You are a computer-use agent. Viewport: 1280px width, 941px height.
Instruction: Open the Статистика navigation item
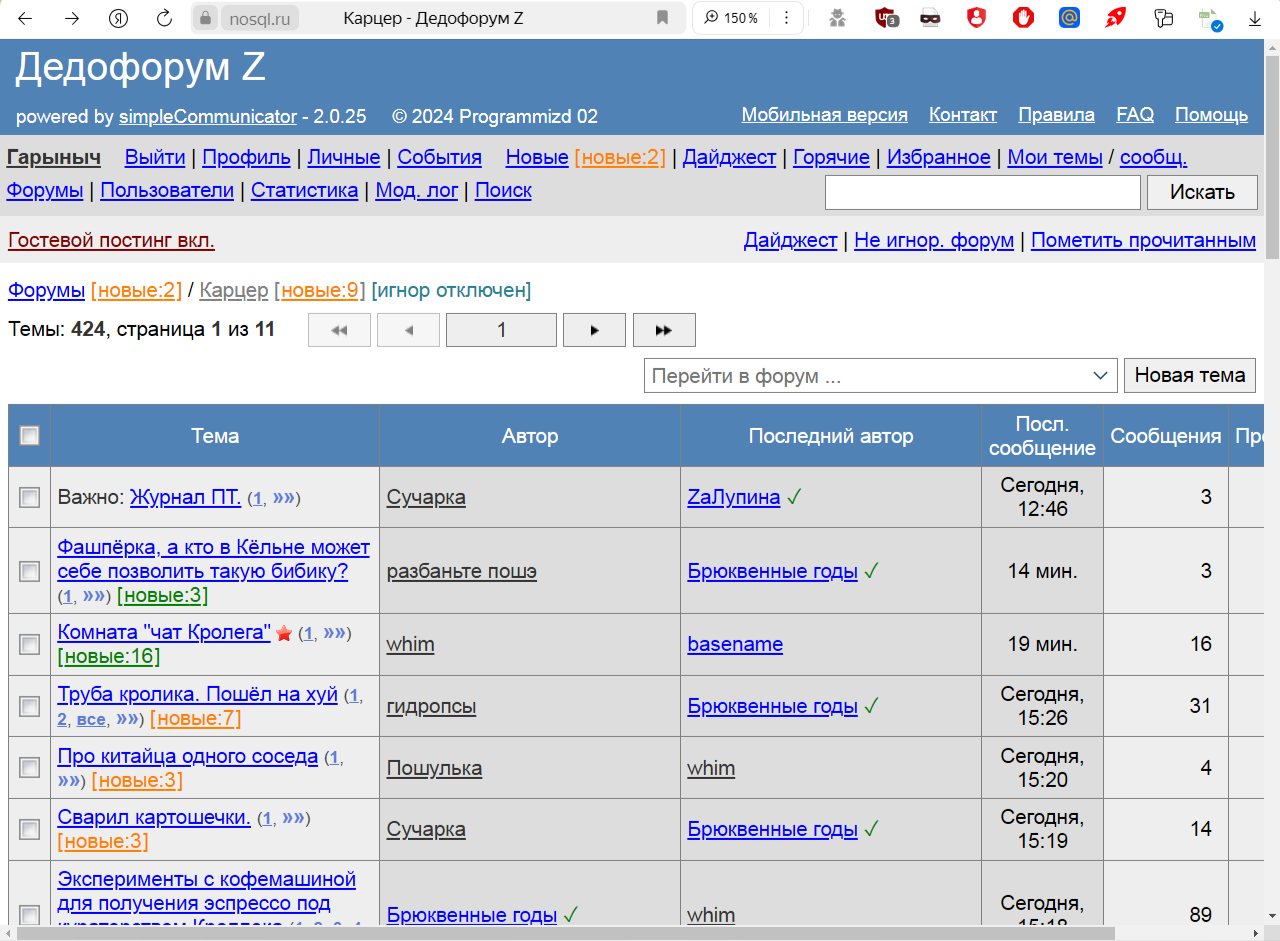click(x=304, y=190)
